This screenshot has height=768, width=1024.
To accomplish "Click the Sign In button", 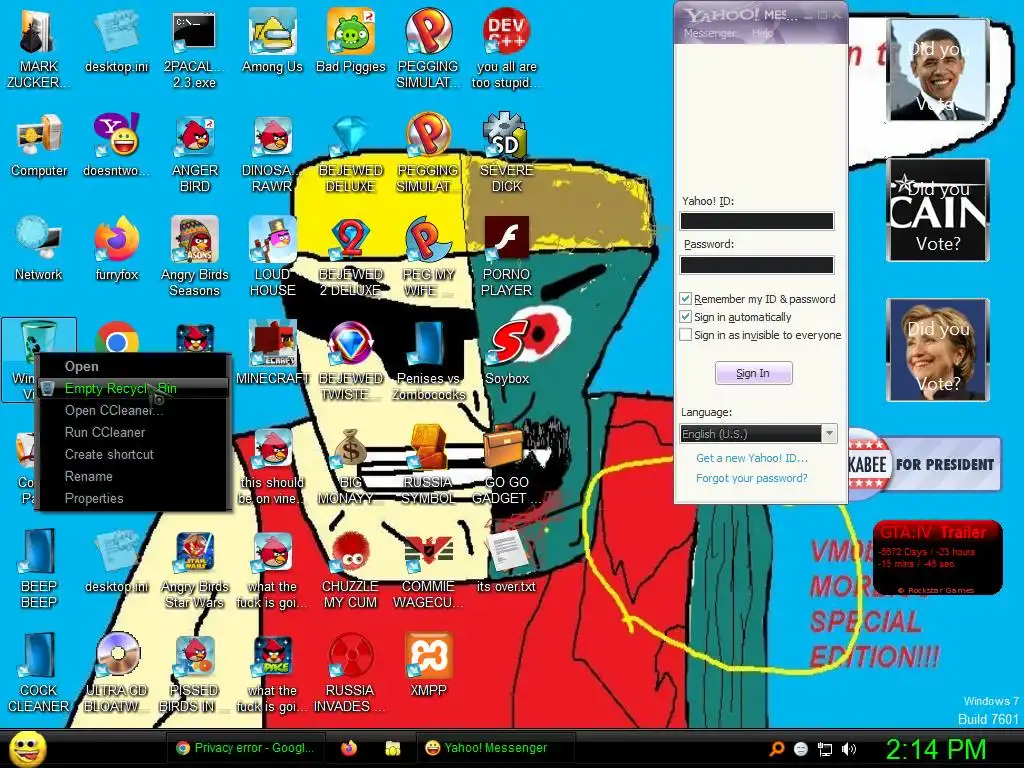I will pos(753,373).
